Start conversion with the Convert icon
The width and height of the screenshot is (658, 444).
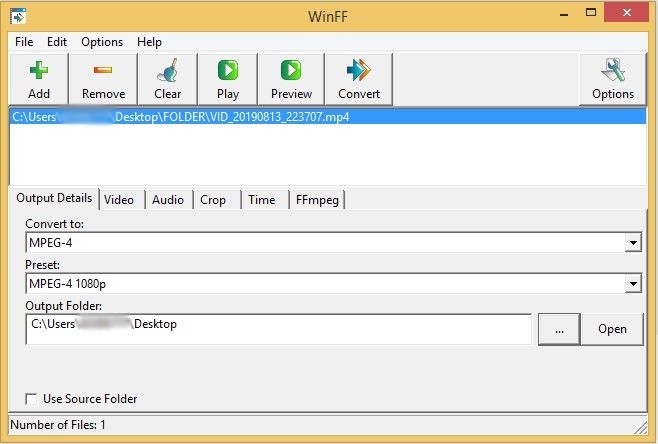359,70
